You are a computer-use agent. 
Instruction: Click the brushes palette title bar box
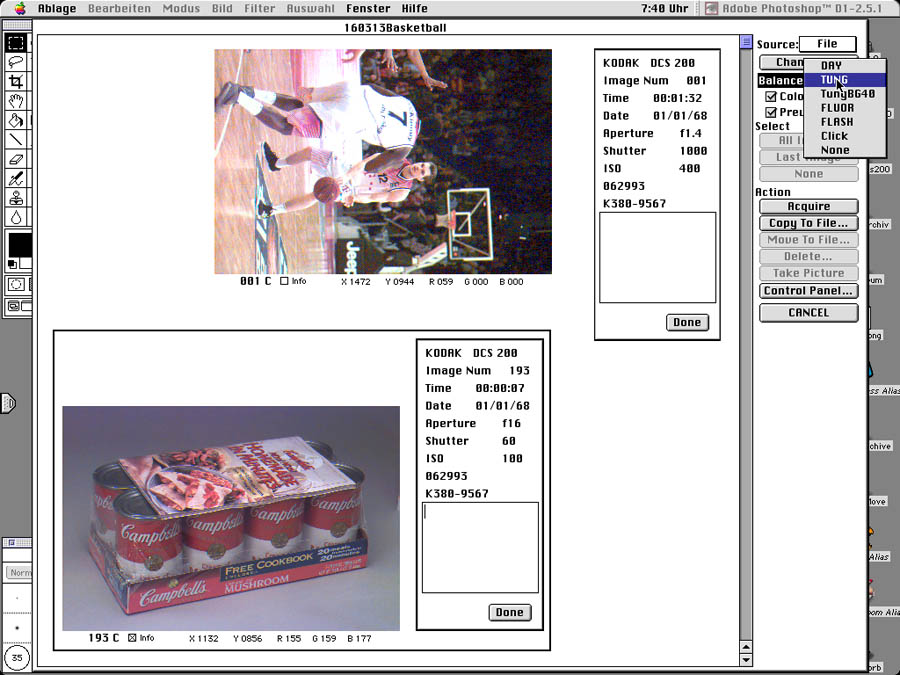pos(11,542)
